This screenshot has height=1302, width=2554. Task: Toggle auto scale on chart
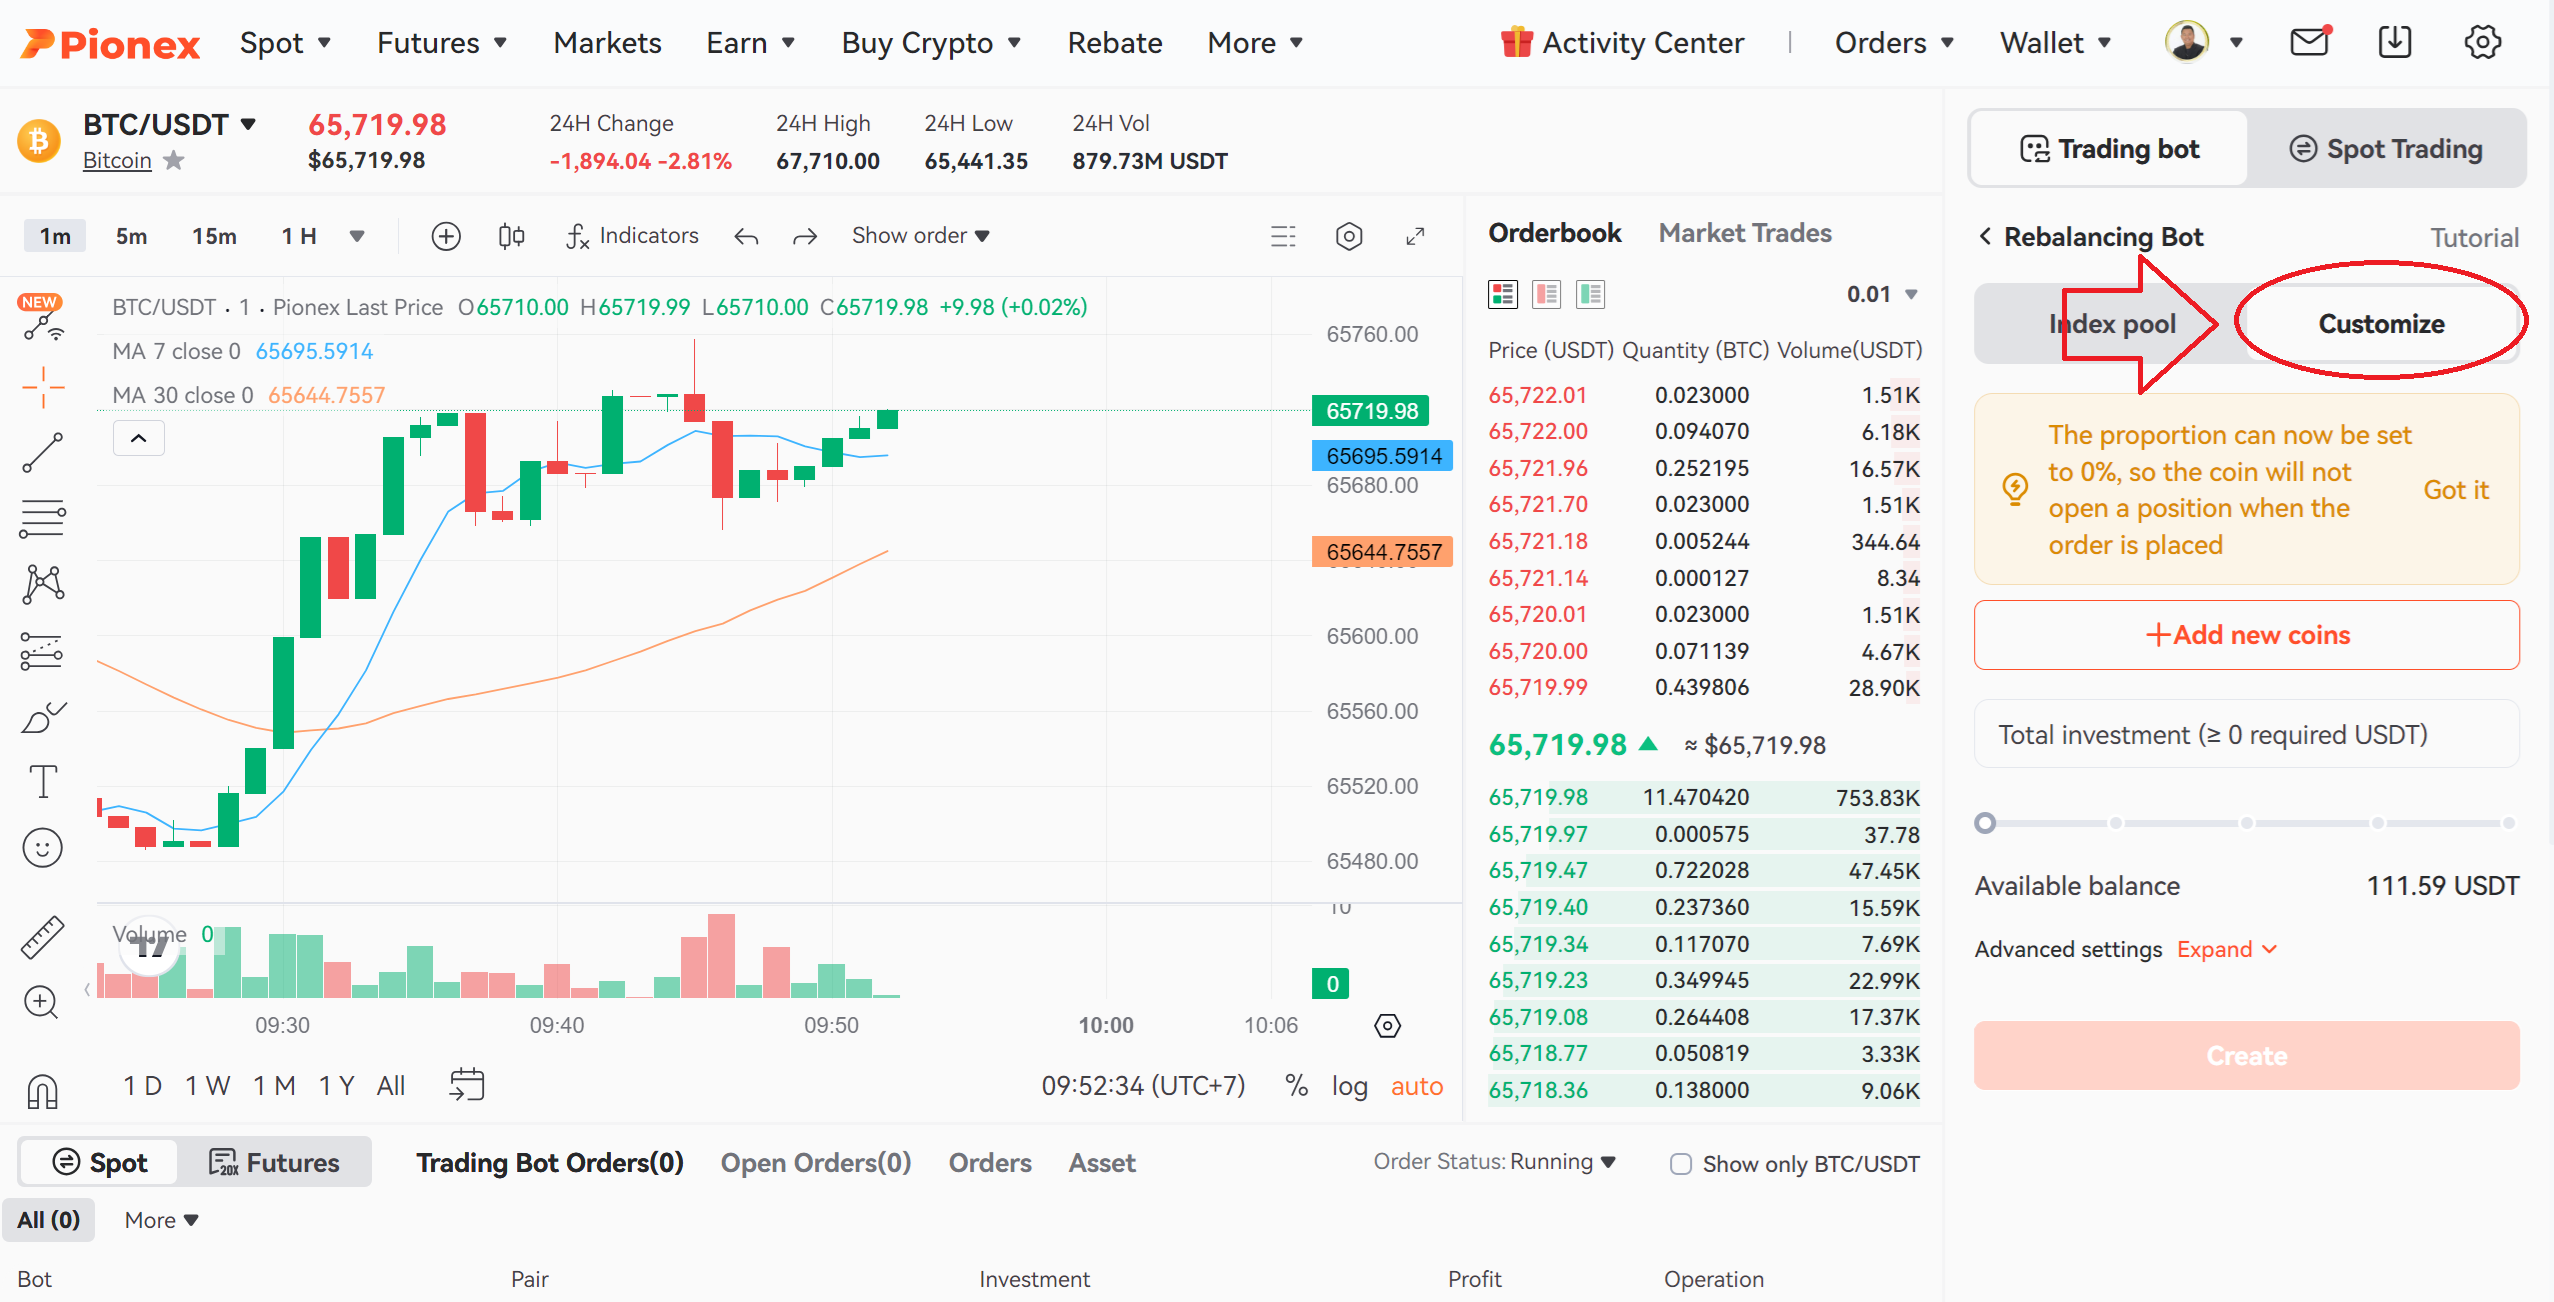pos(1417,1086)
